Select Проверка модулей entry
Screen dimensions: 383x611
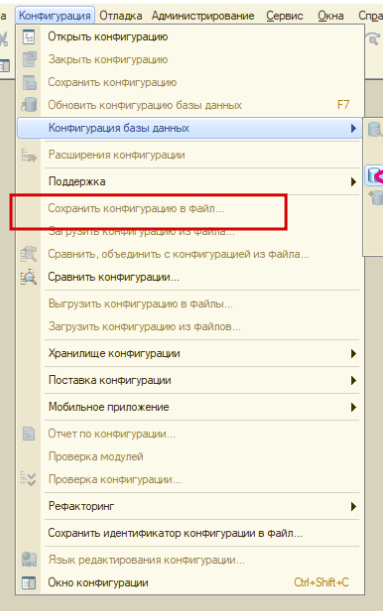tap(190, 456)
